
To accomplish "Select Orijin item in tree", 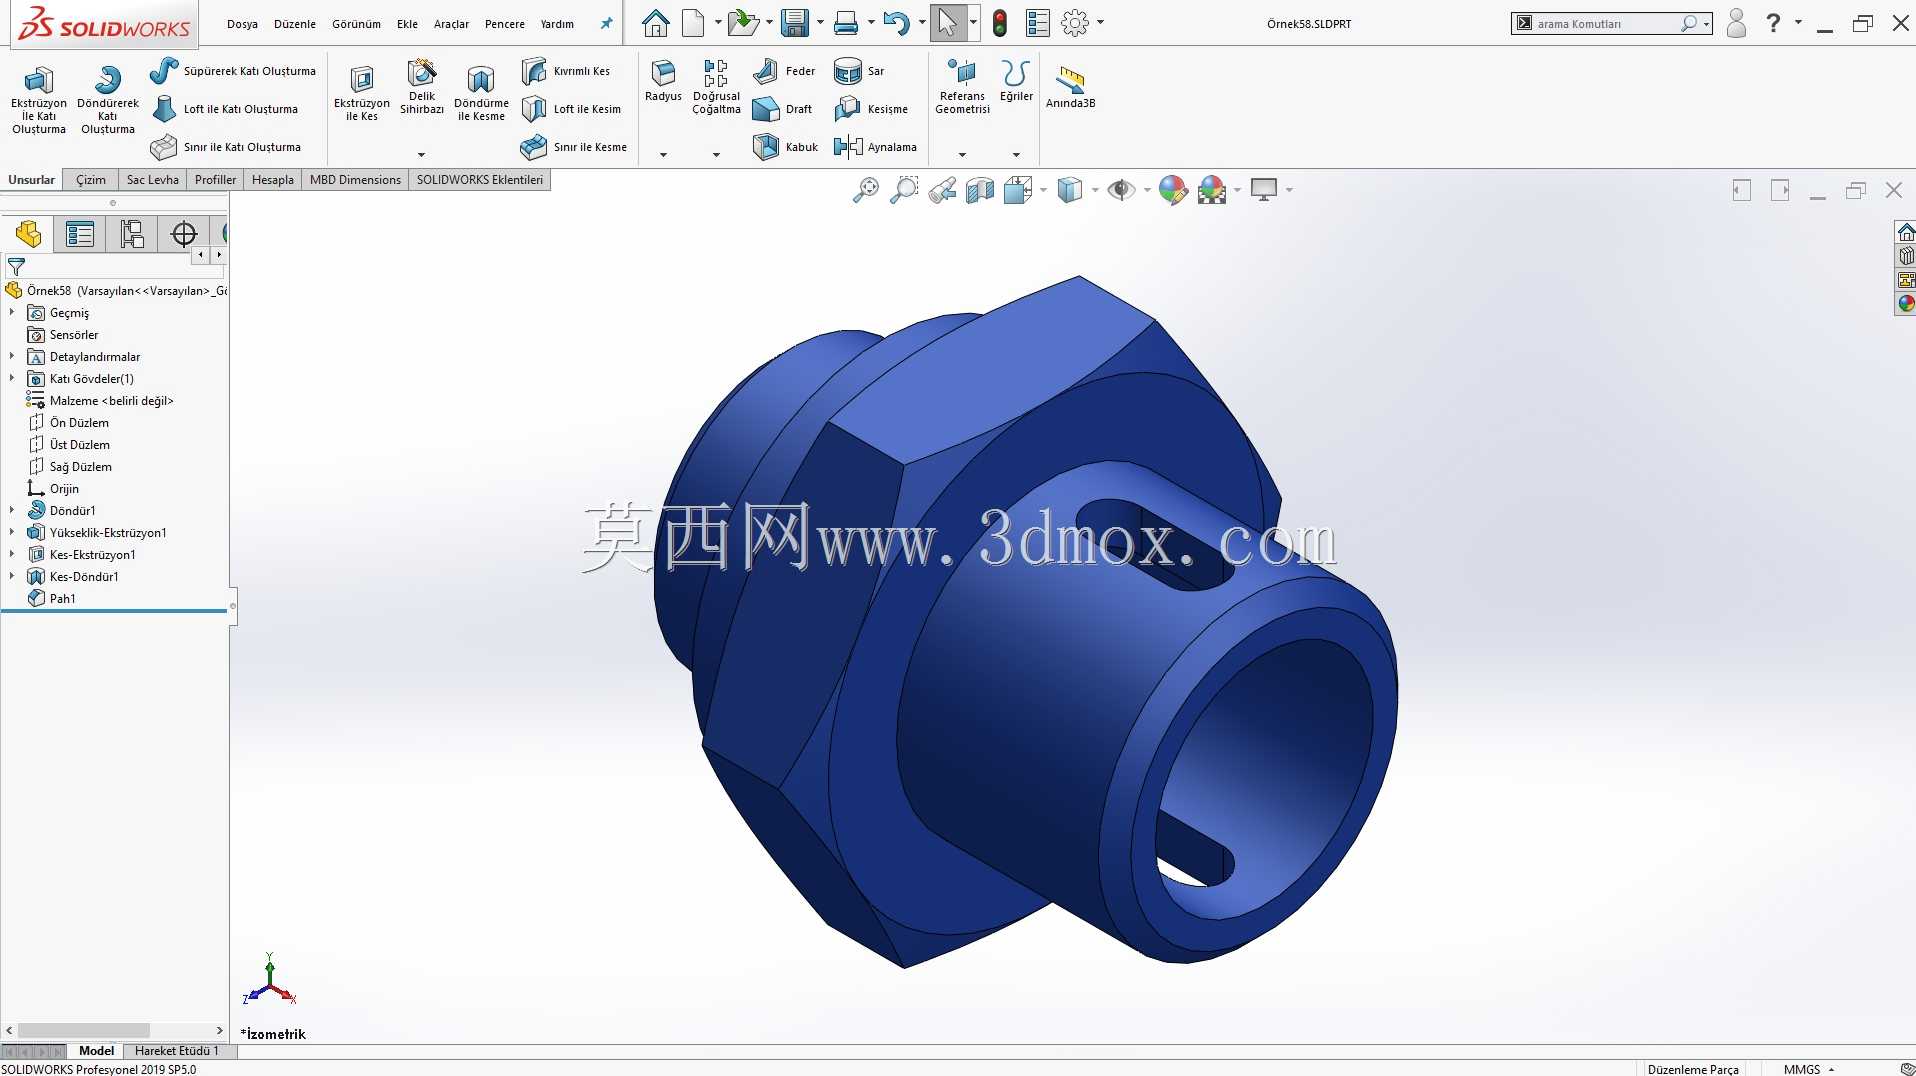I will [x=64, y=489].
